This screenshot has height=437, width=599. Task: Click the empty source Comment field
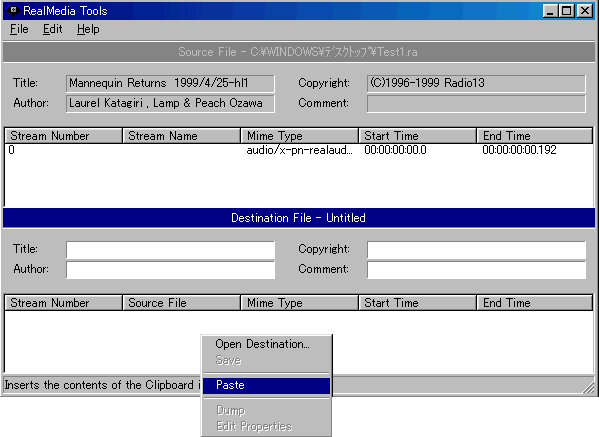[x=476, y=104]
